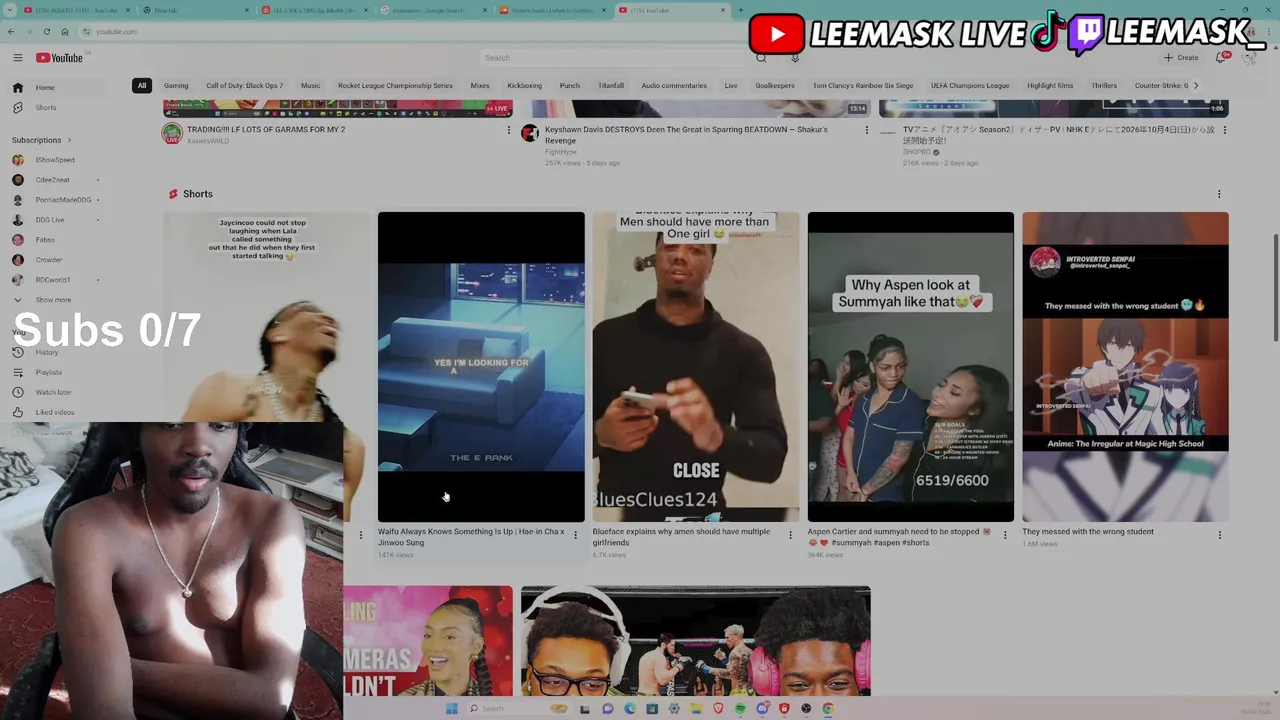Viewport: 1280px width, 720px height.
Task: Open menu for Aspen Cartier short
Action: point(1005,535)
